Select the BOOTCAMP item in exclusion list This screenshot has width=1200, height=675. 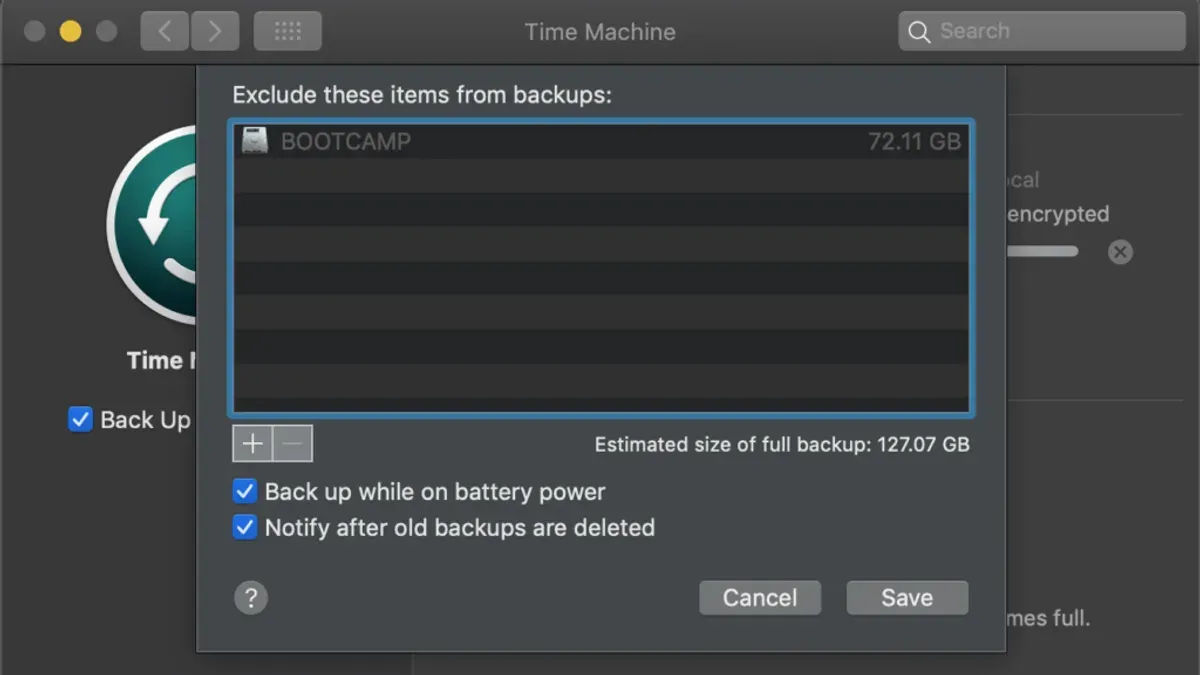(x=601, y=141)
